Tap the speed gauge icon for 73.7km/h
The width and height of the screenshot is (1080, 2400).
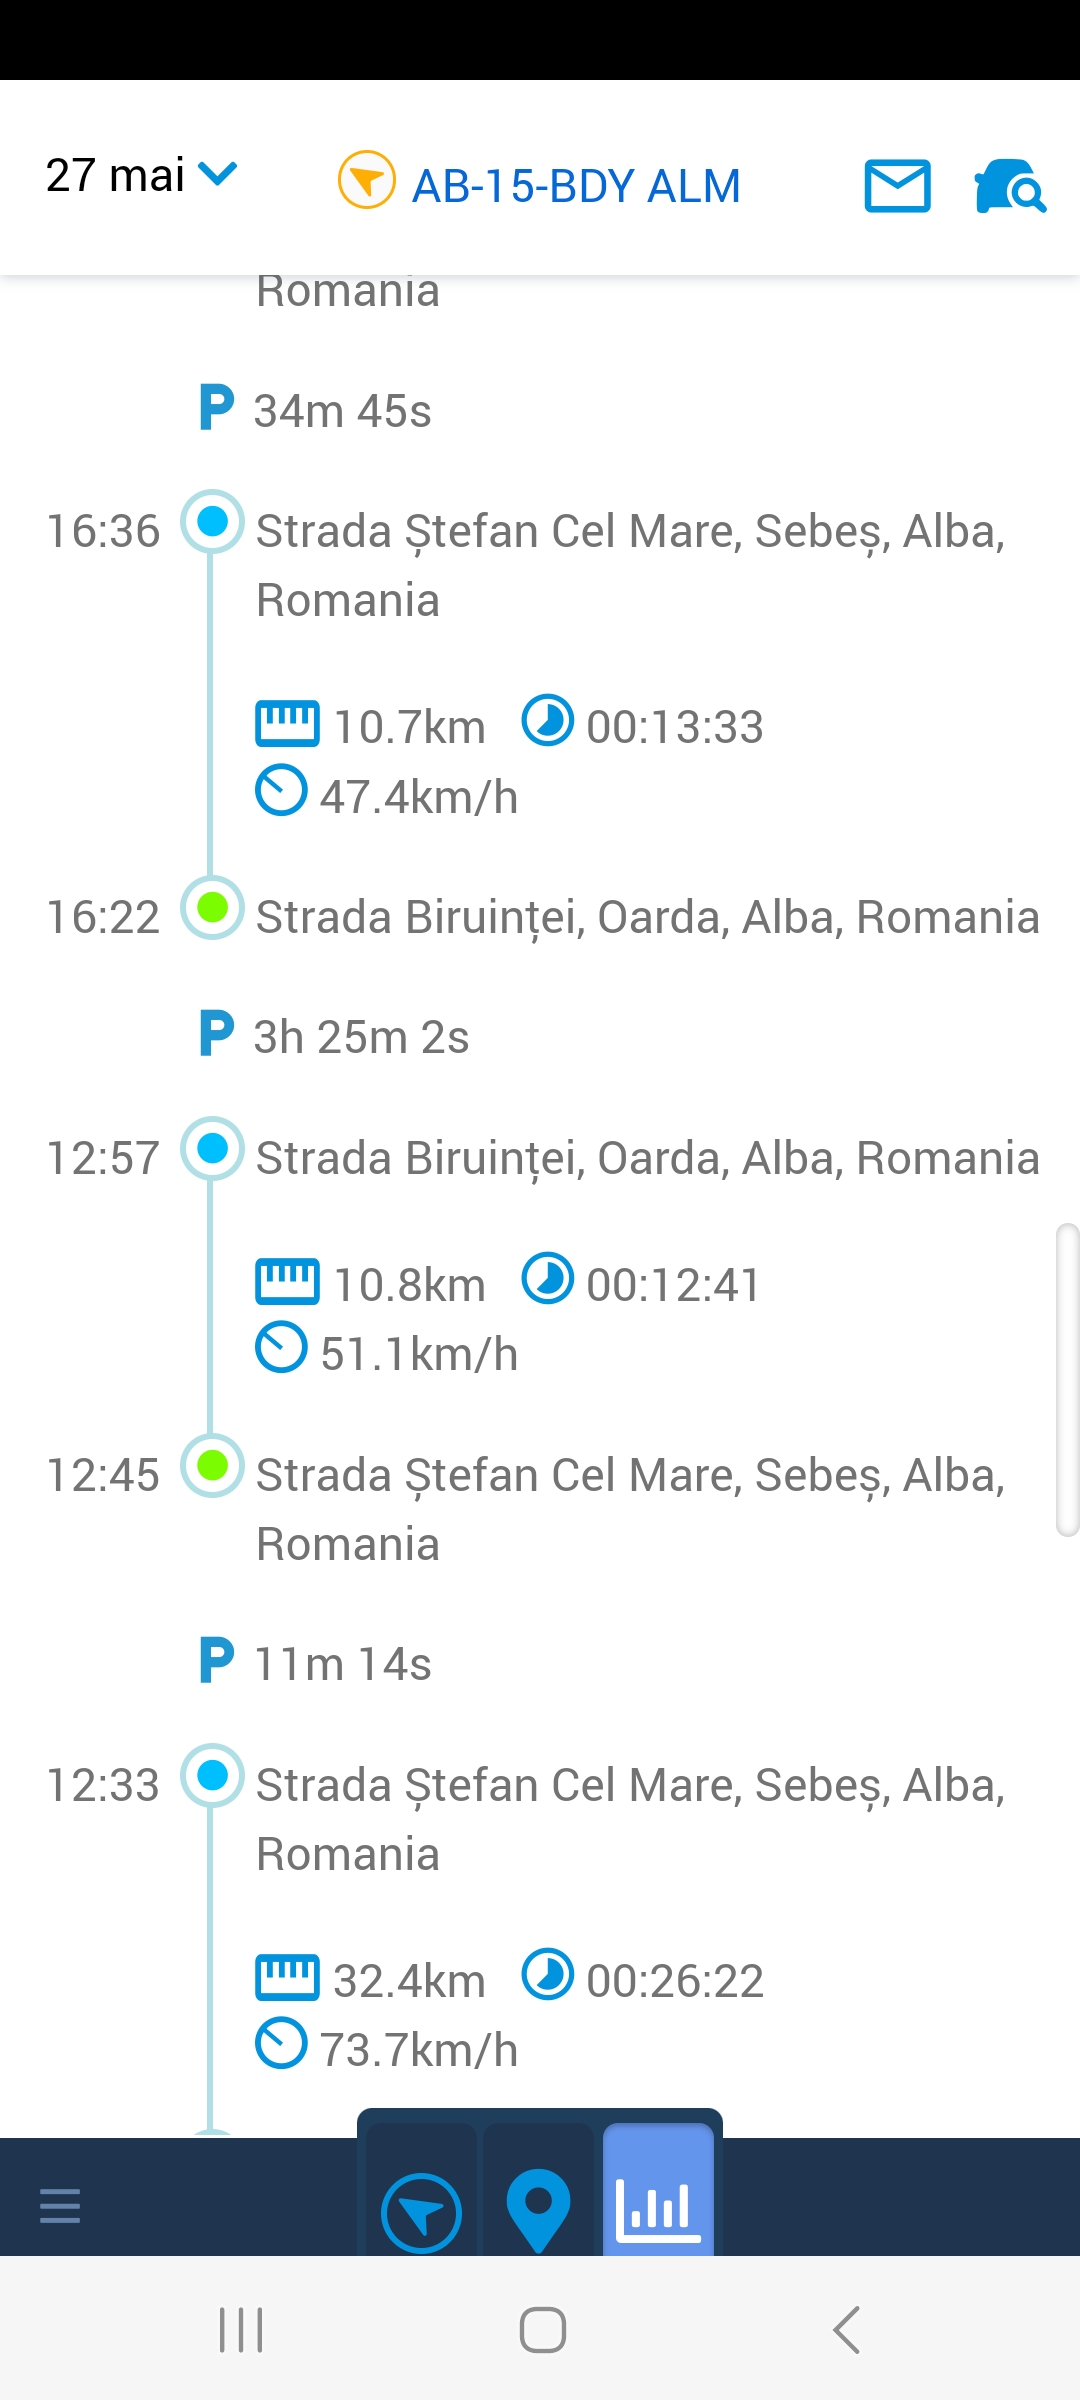[281, 2043]
